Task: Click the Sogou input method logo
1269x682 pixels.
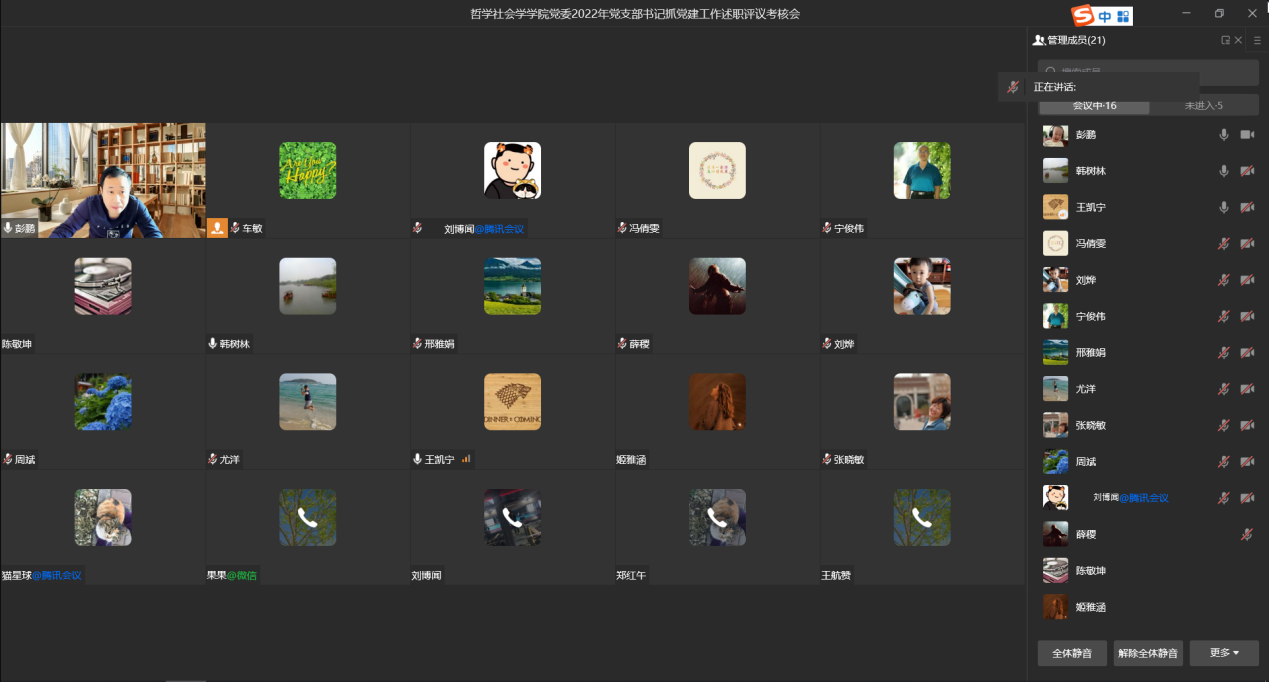Action: pos(1083,16)
